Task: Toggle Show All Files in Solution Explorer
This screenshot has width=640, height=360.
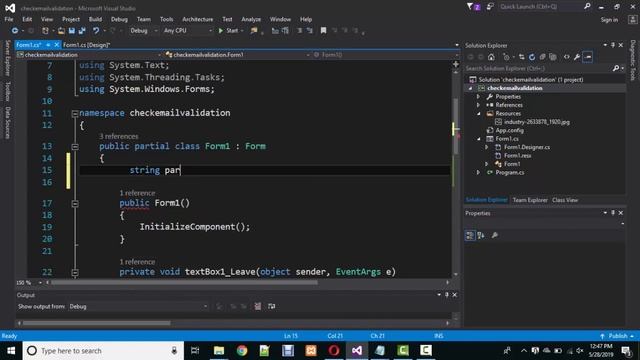Action: coord(553,57)
